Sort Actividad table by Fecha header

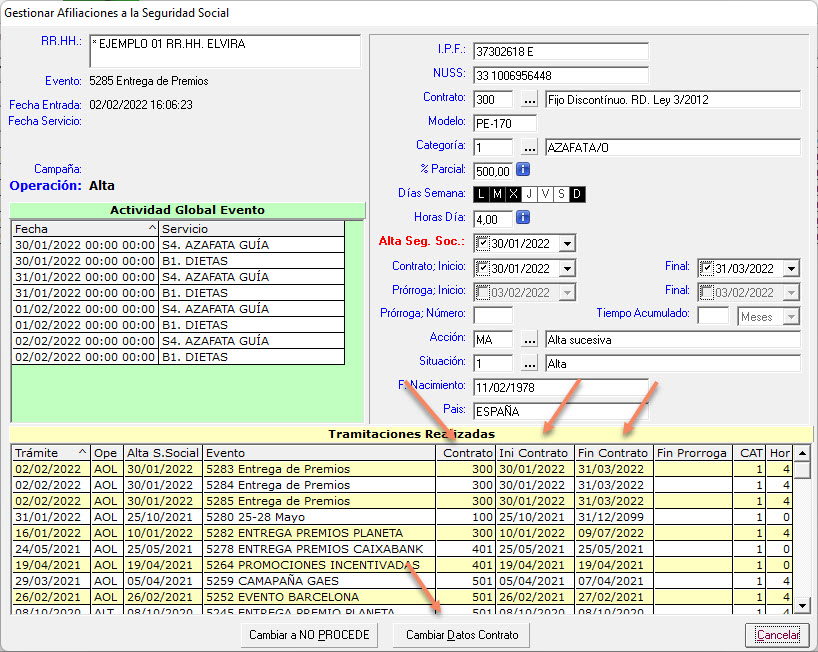(85, 228)
